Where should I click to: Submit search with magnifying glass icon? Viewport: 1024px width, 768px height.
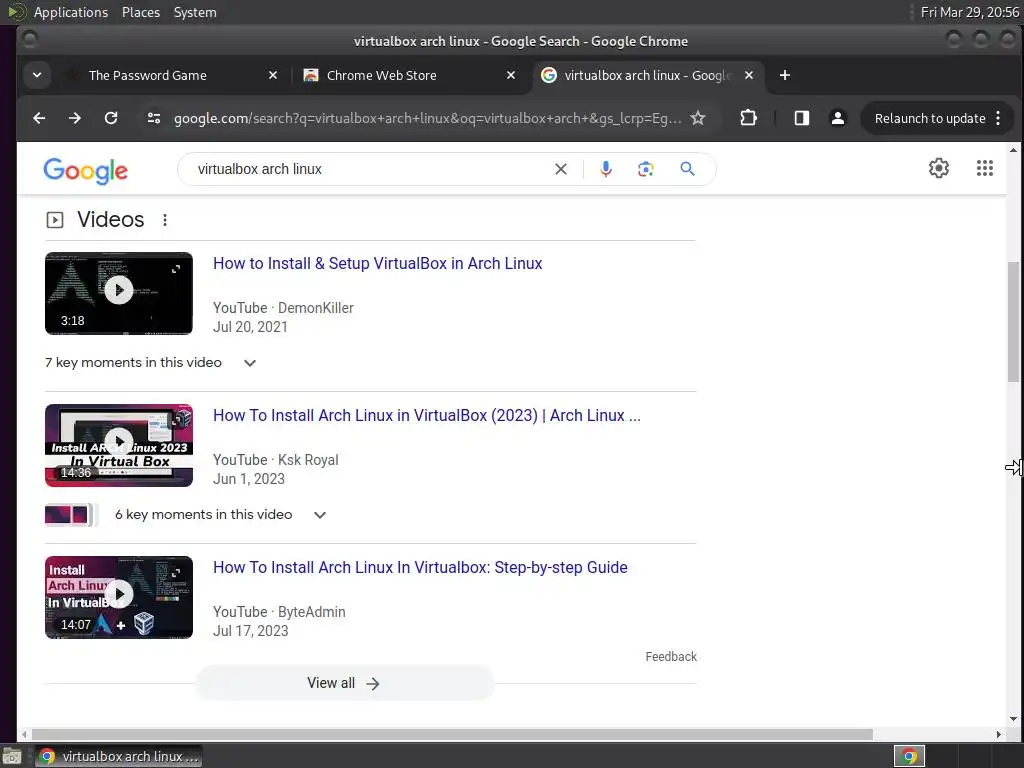pos(687,169)
